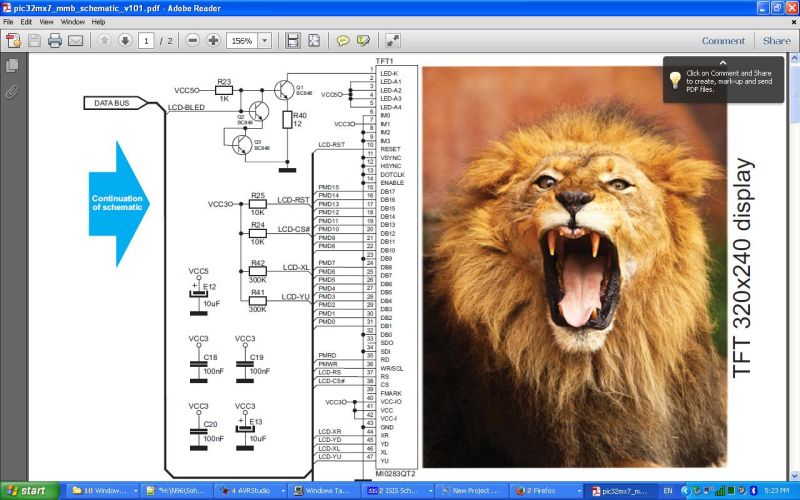Go to the next page with the down arrow
Screen dimensions: 800x500
tap(125, 40)
